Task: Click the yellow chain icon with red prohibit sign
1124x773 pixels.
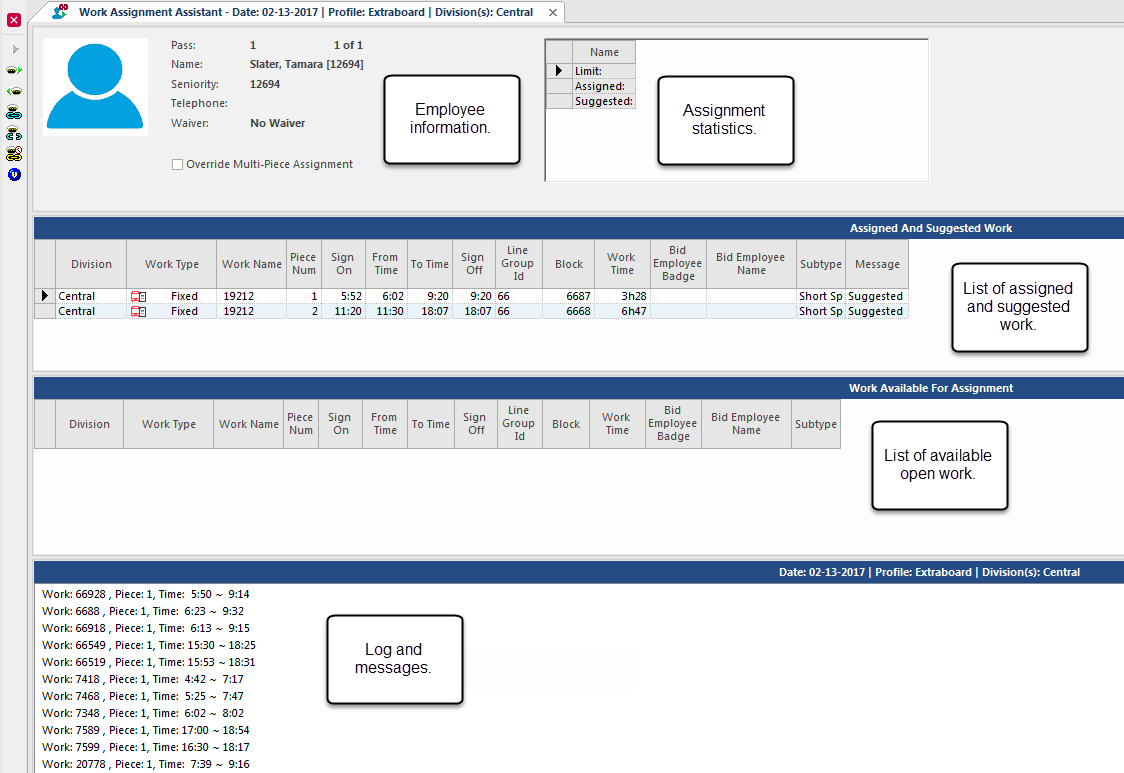Action: tap(14, 154)
